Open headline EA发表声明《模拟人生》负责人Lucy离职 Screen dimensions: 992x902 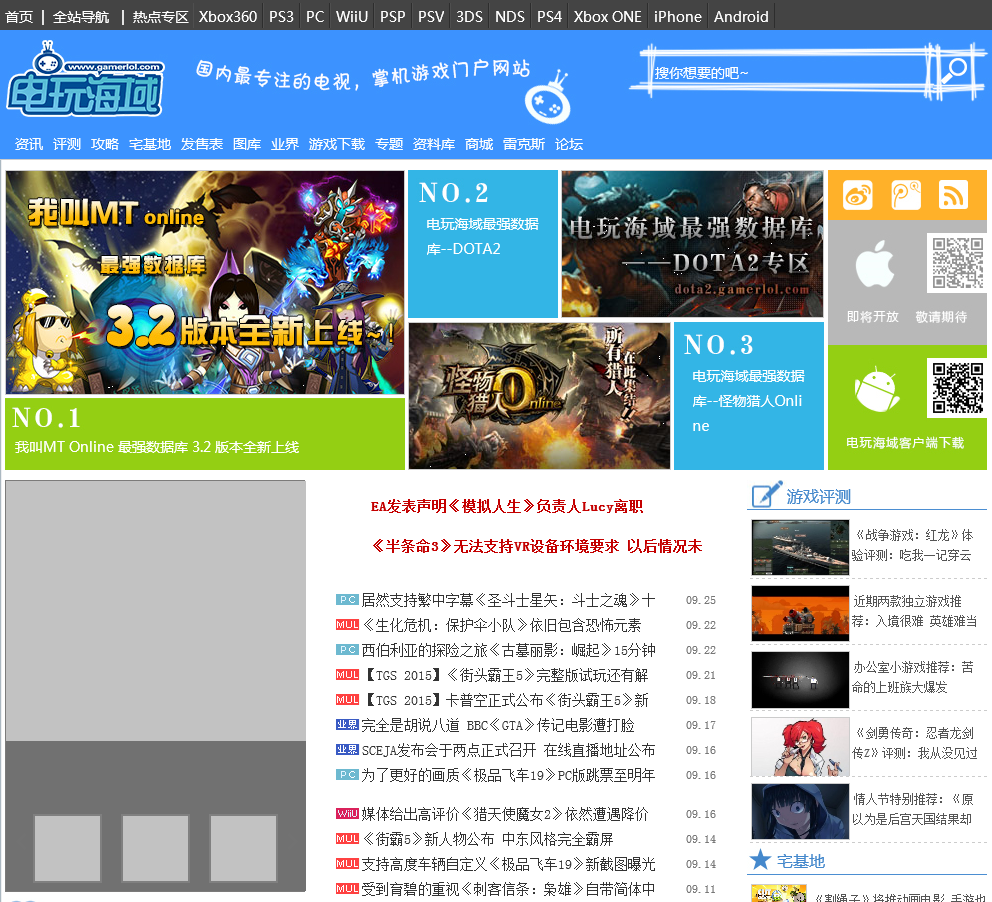tap(507, 507)
